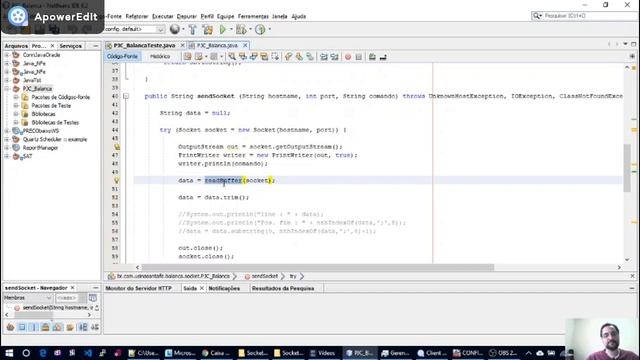
Task: Open the Arquivos panel tab
Action: (16, 46)
